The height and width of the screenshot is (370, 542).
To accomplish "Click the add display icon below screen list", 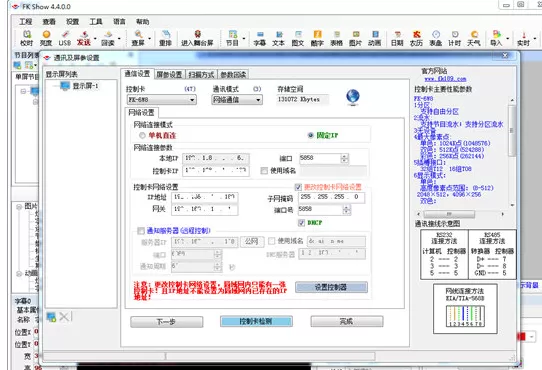I will (52, 317).
